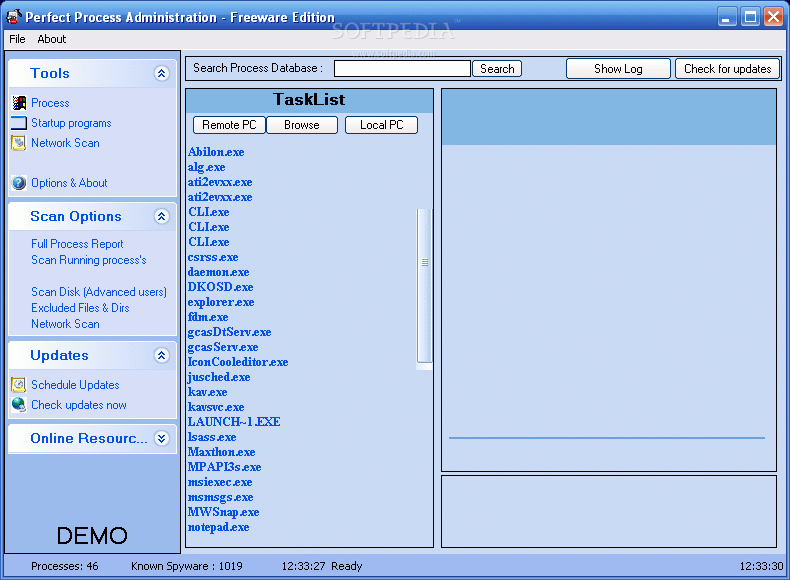This screenshot has height=580, width=790.
Task: Select jusched.exe in the task list
Action: pyautogui.click(x=219, y=377)
